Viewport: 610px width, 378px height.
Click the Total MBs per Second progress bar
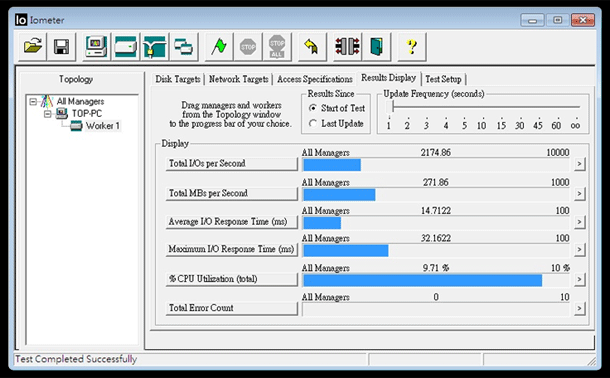(x=436, y=194)
